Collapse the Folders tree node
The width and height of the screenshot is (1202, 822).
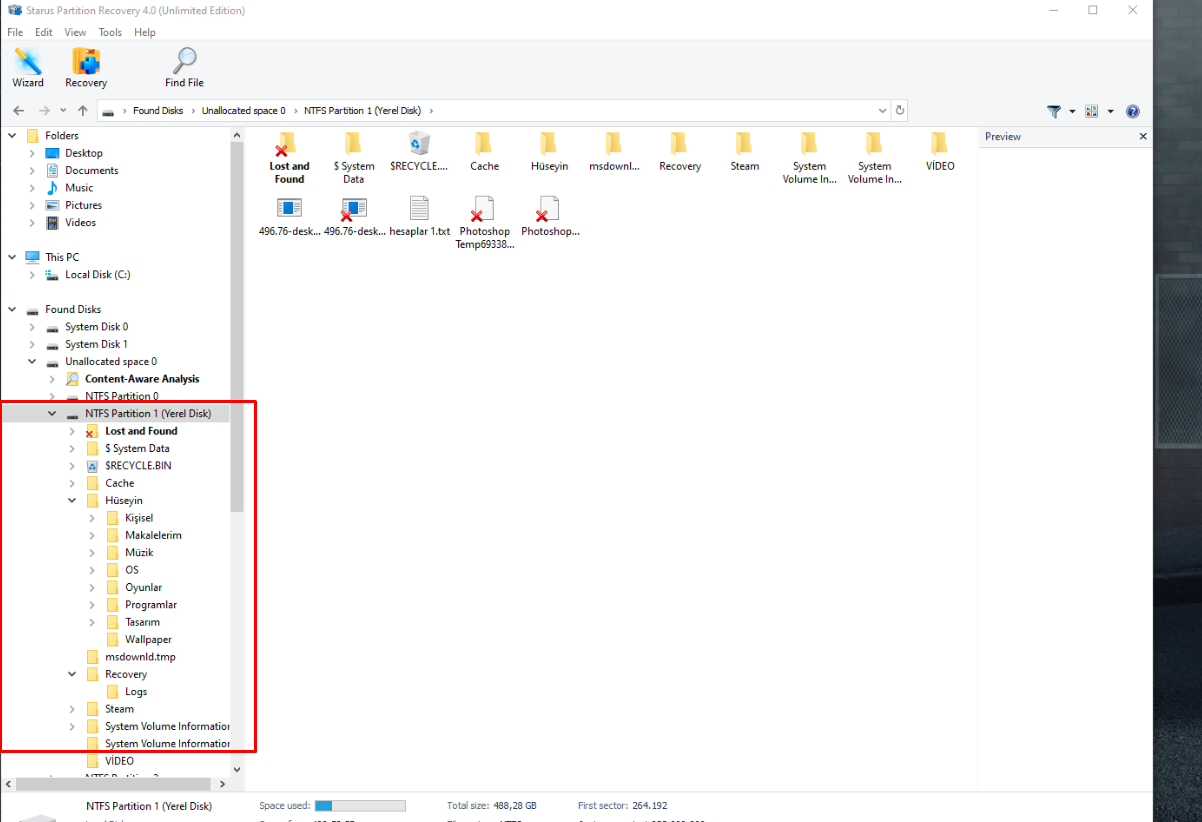12,135
